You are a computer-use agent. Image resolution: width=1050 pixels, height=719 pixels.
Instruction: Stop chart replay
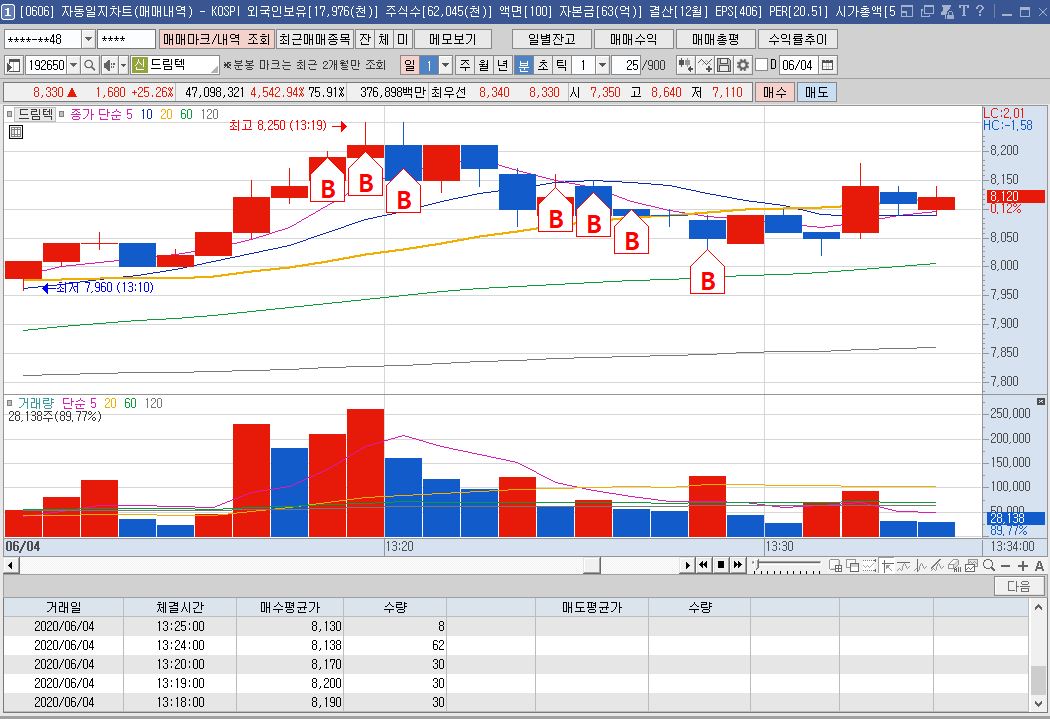721,566
